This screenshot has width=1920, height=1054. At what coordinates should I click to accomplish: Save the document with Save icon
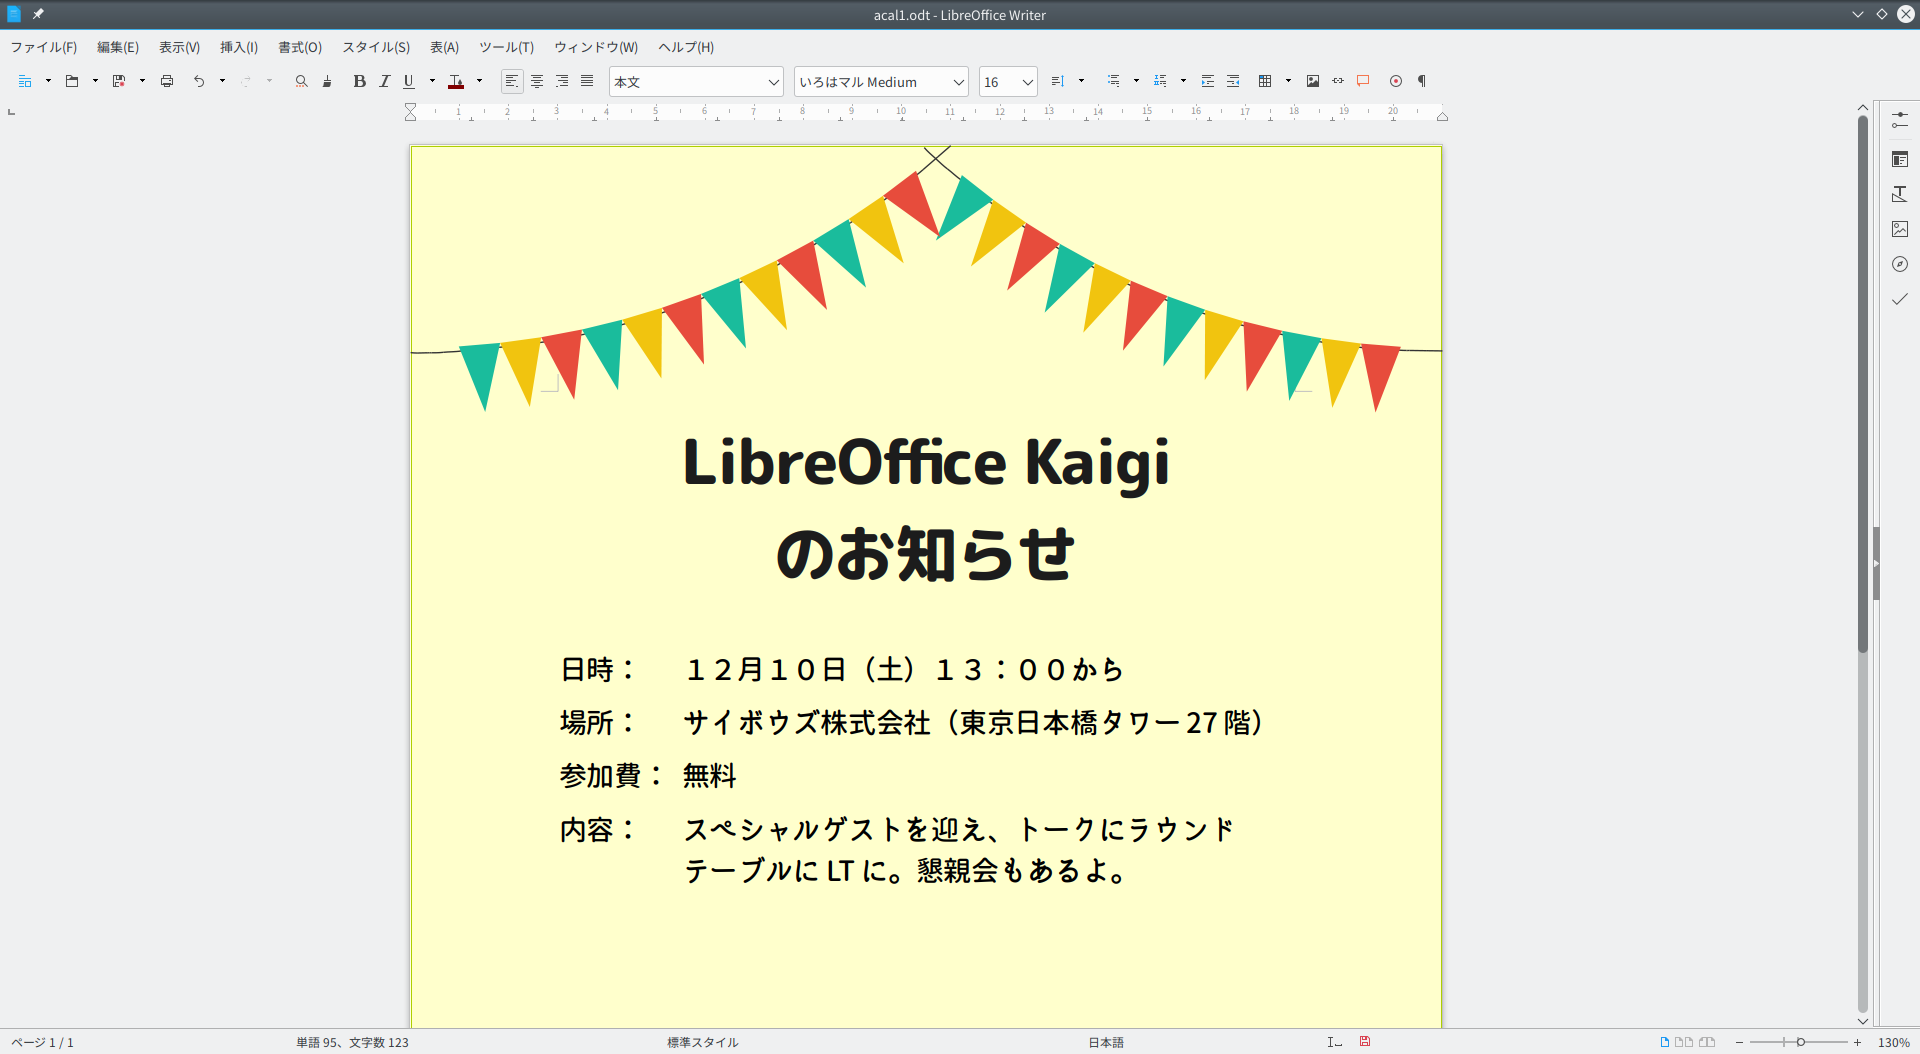[119, 81]
